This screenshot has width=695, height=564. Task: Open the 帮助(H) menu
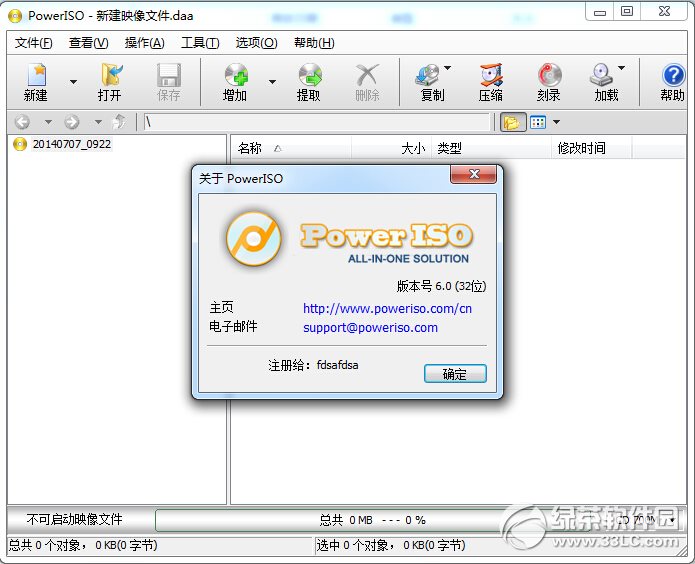point(314,43)
